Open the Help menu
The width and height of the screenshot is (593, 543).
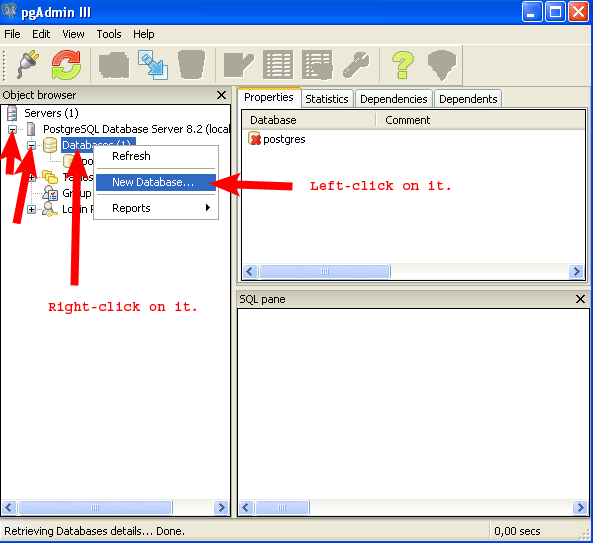[143, 34]
